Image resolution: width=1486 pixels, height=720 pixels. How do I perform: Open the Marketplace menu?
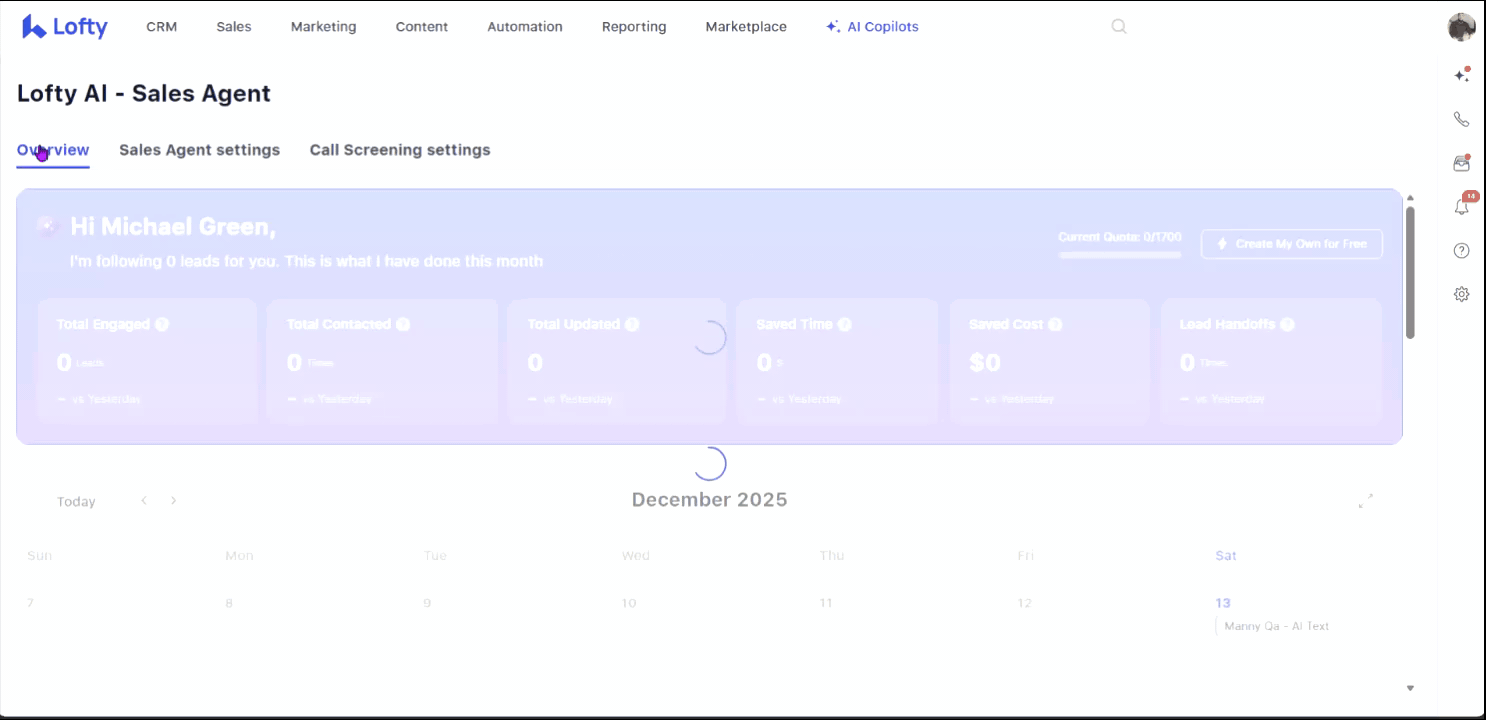click(x=745, y=27)
